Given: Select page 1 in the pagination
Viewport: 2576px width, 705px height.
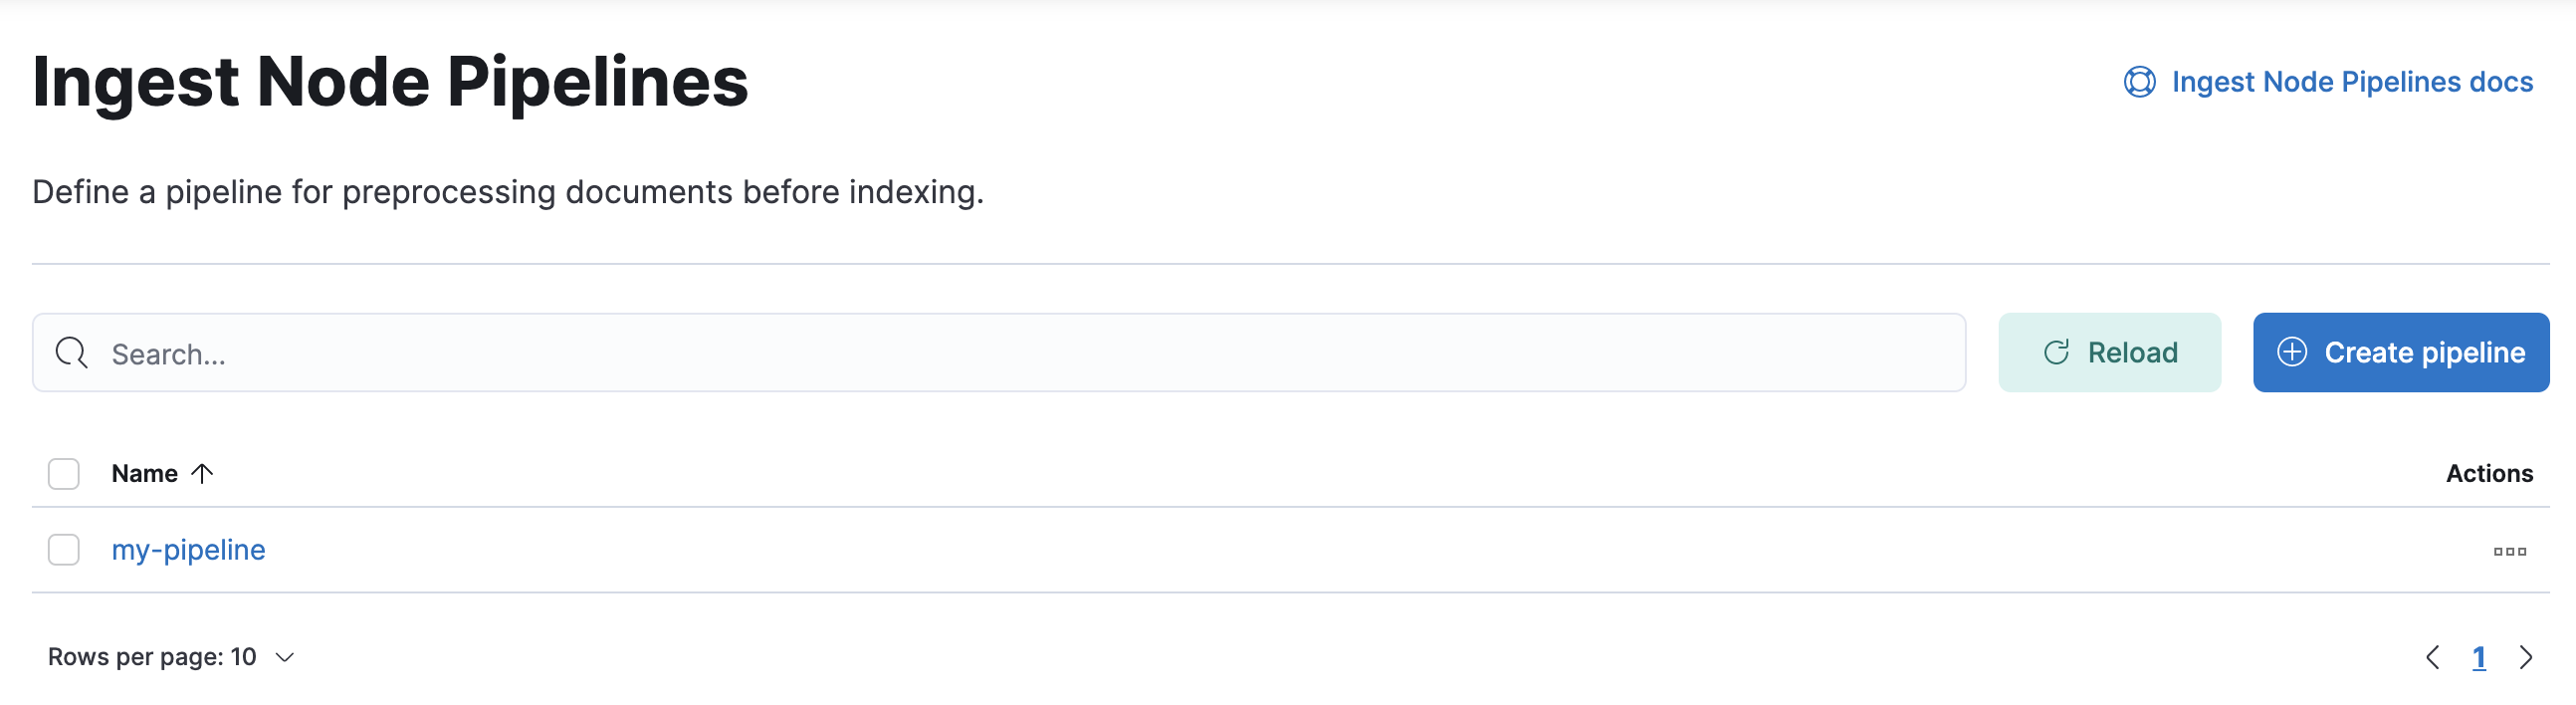Looking at the screenshot, I should (2480, 657).
